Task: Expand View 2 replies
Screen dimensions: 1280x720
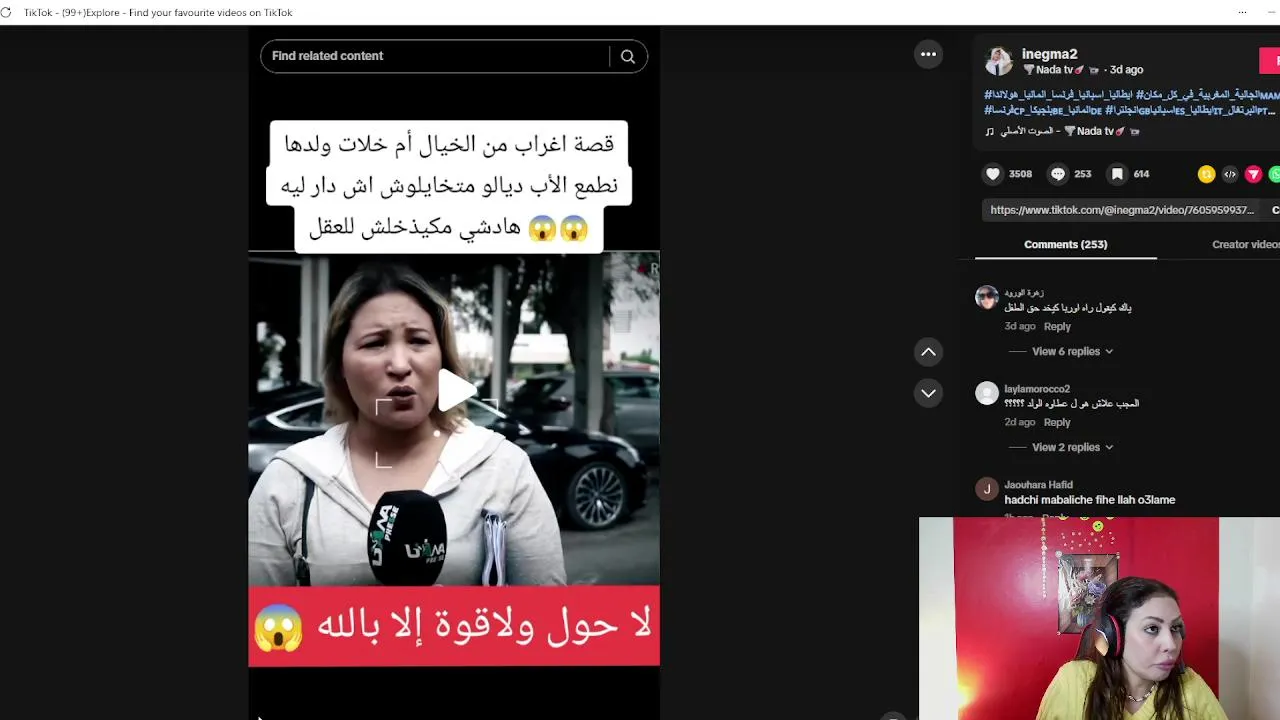Action: 1072,447
